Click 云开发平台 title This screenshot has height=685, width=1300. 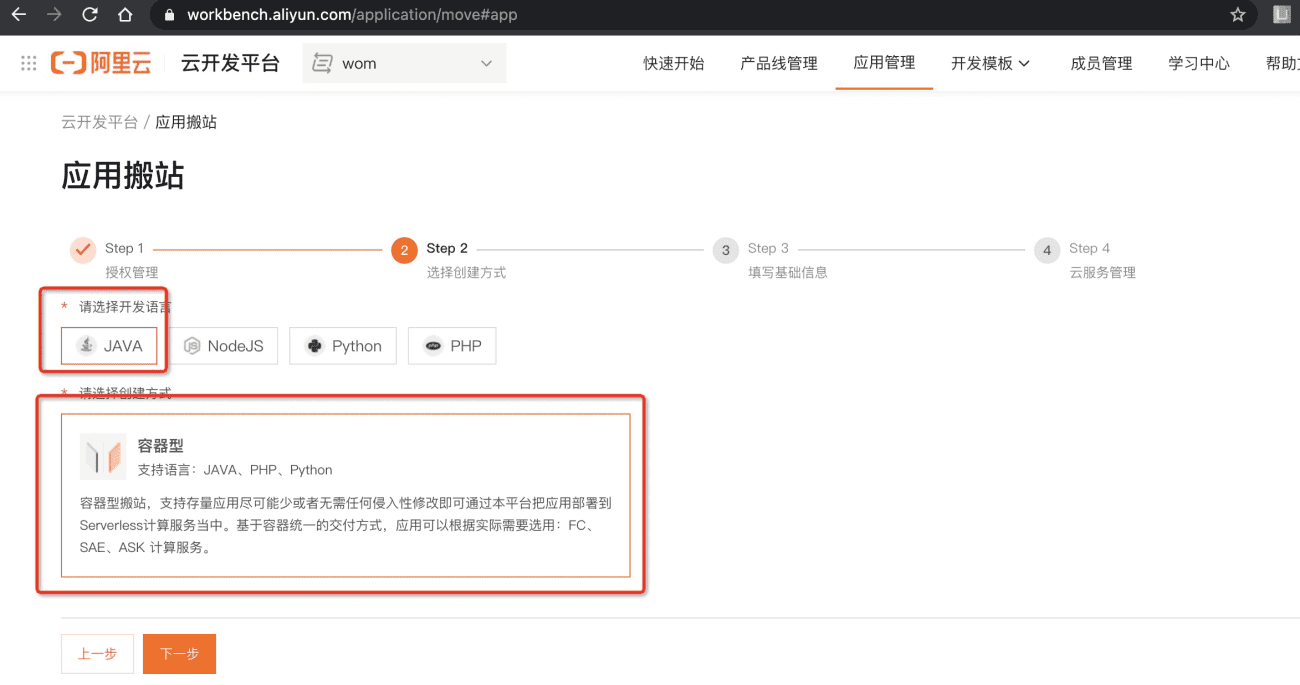tap(230, 63)
